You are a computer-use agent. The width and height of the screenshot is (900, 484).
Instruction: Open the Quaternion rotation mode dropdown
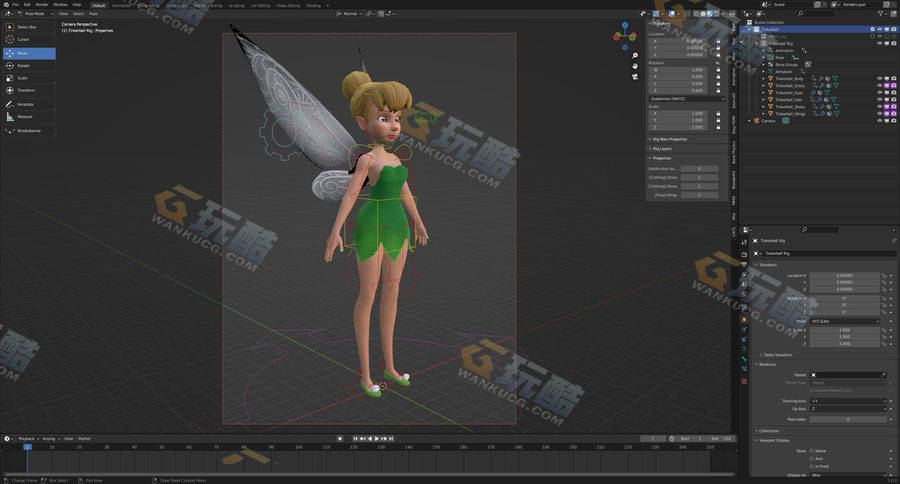[x=686, y=99]
